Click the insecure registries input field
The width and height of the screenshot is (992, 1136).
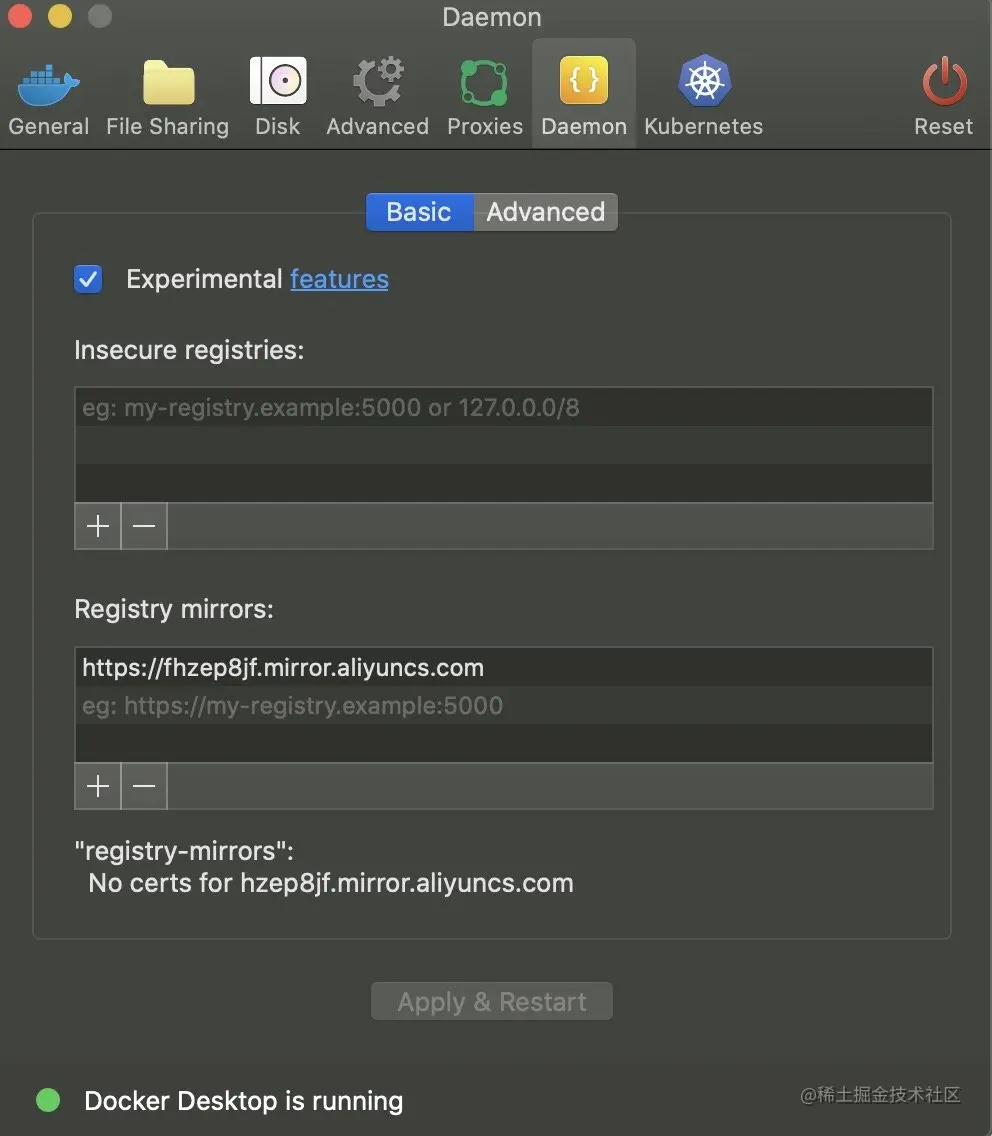pos(504,407)
